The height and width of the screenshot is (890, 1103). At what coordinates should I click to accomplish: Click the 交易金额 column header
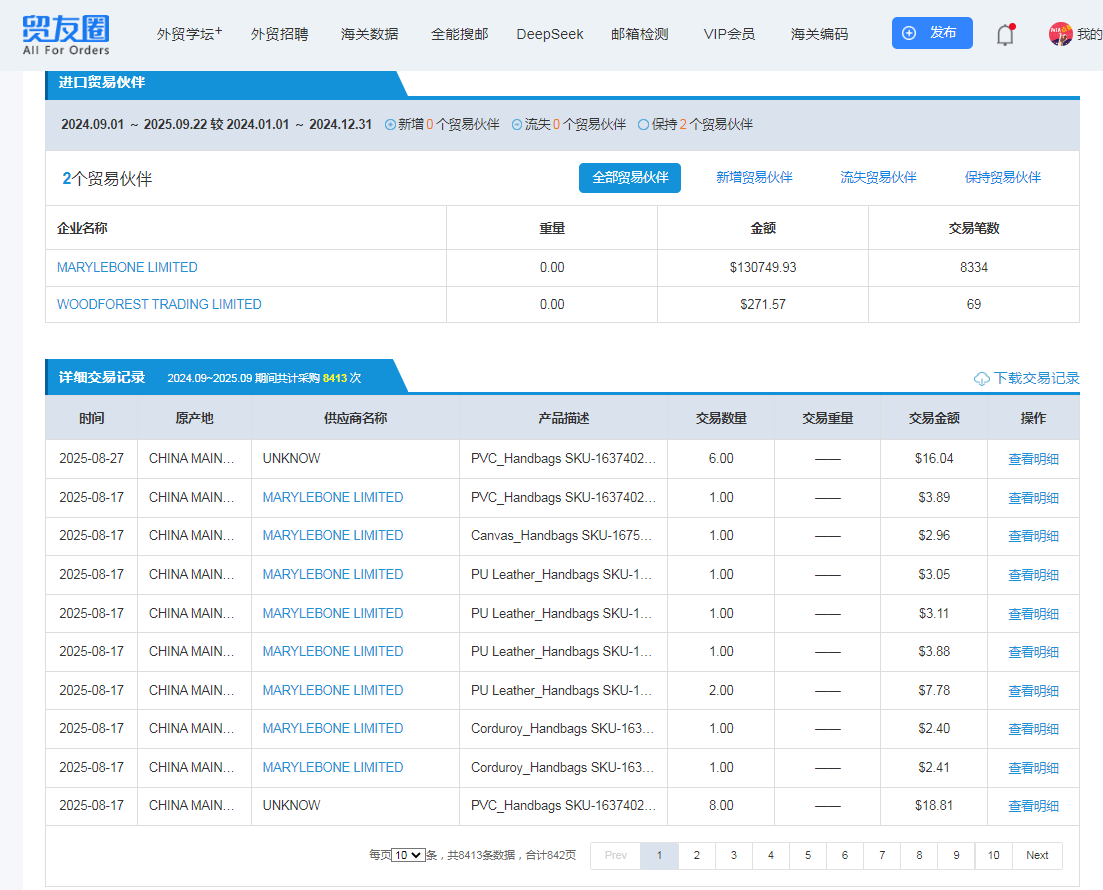[x=934, y=418]
